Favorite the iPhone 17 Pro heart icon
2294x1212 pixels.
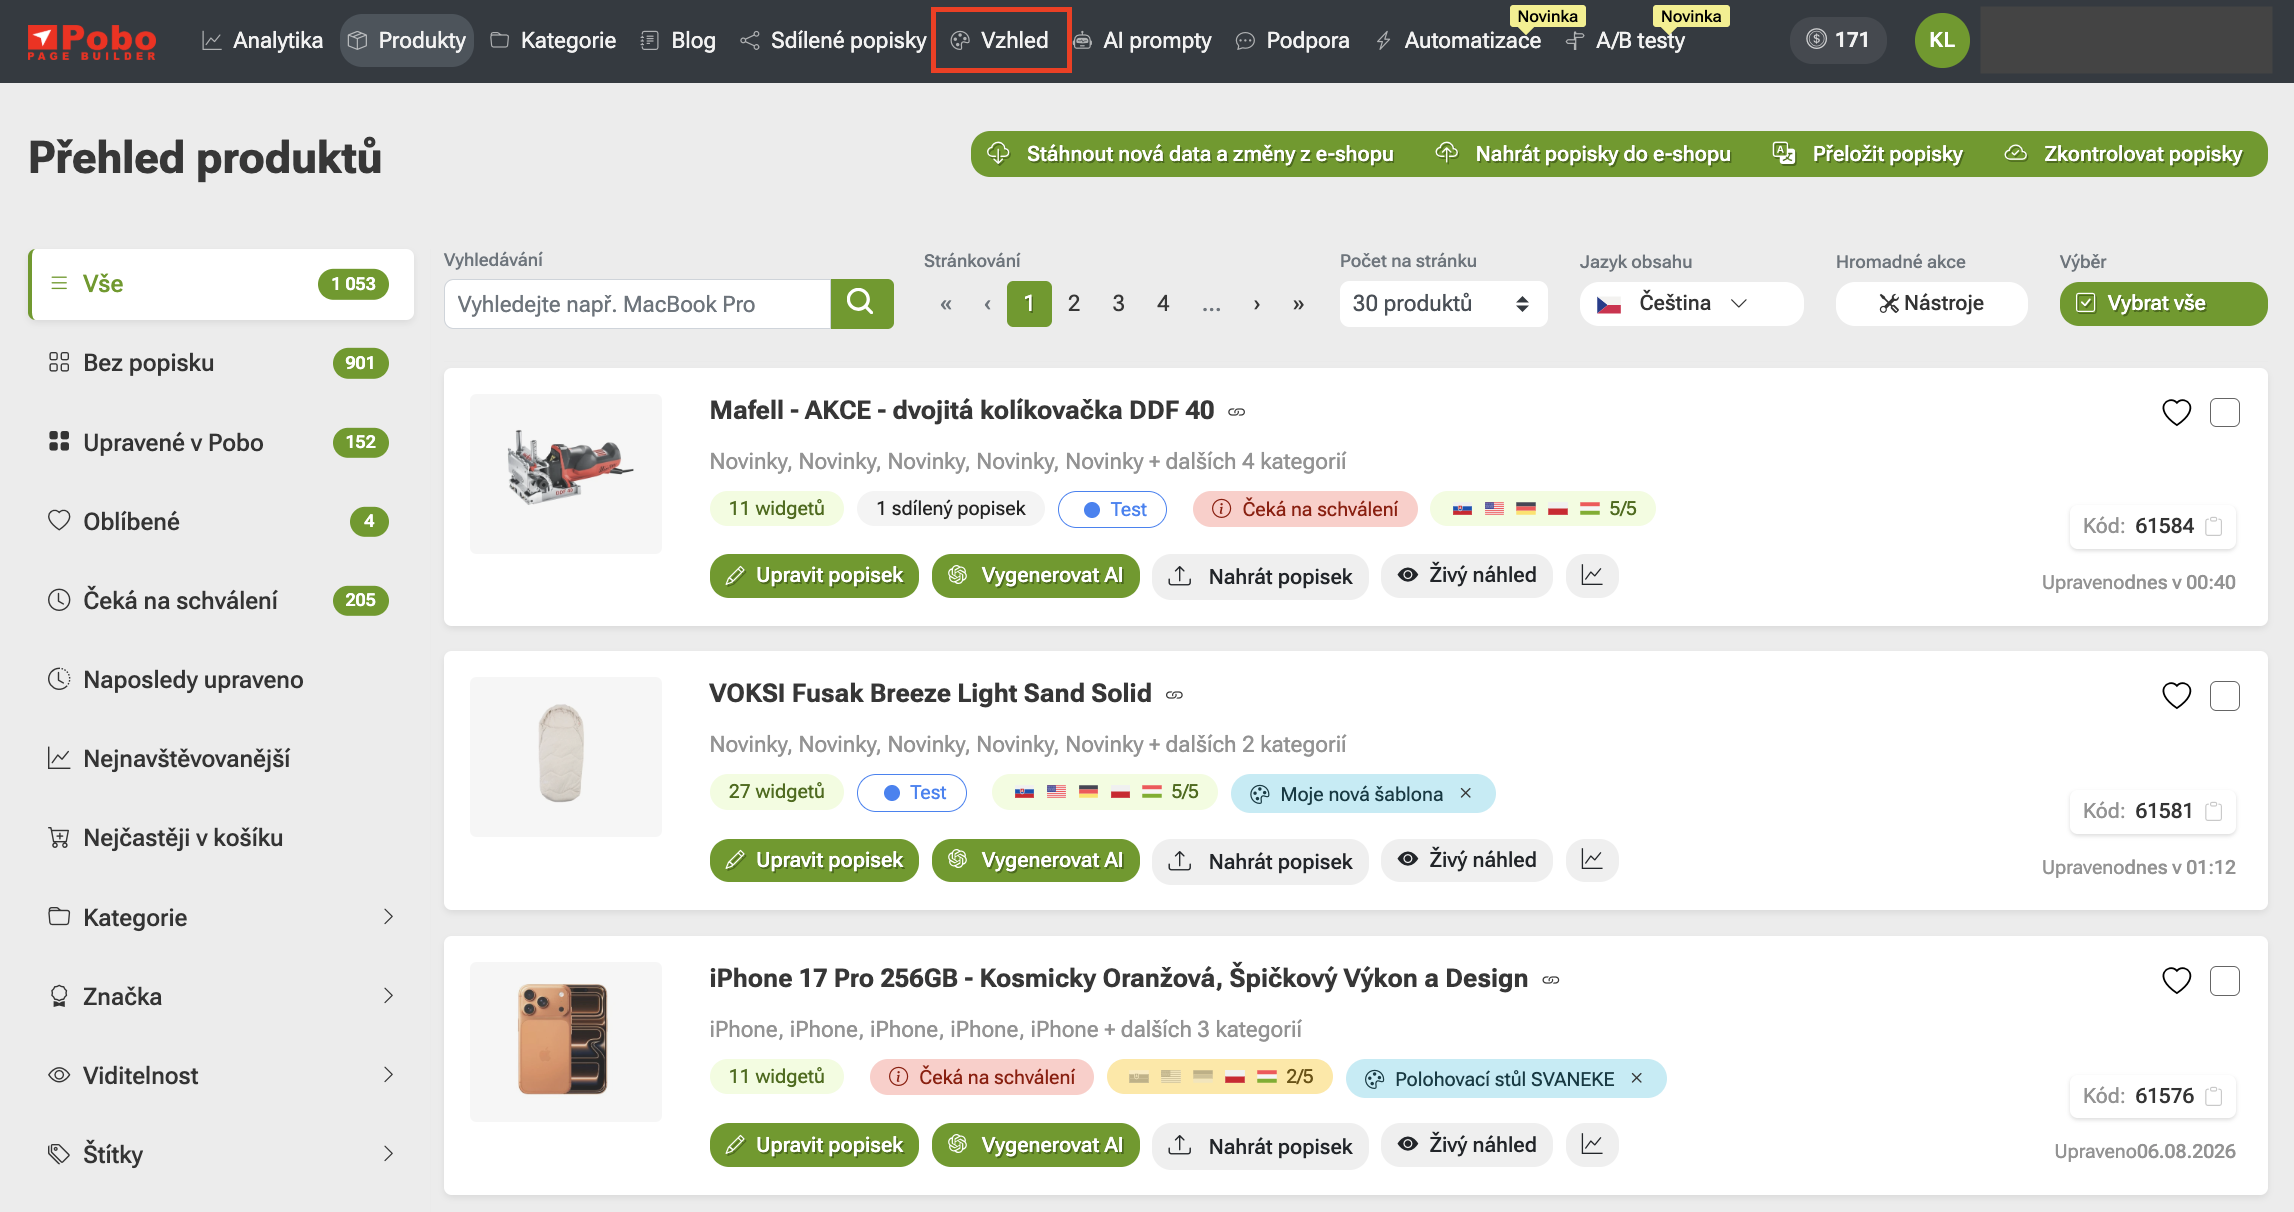click(x=2176, y=980)
